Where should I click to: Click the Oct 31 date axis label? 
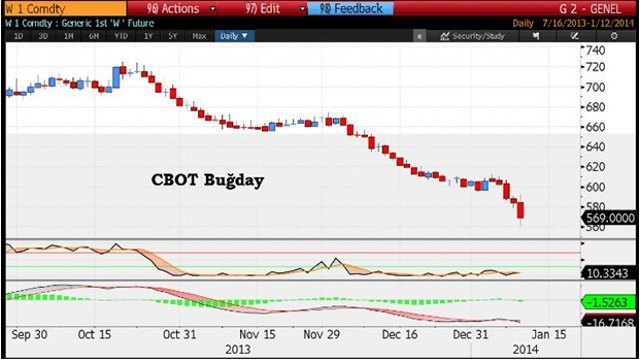tap(180, 335)
